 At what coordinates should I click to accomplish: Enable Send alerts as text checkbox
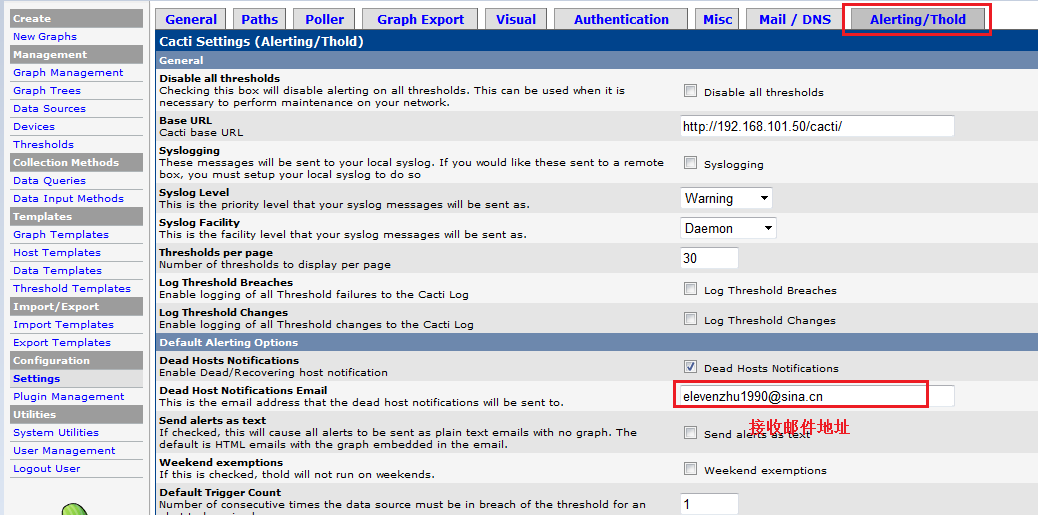(690, 433)
